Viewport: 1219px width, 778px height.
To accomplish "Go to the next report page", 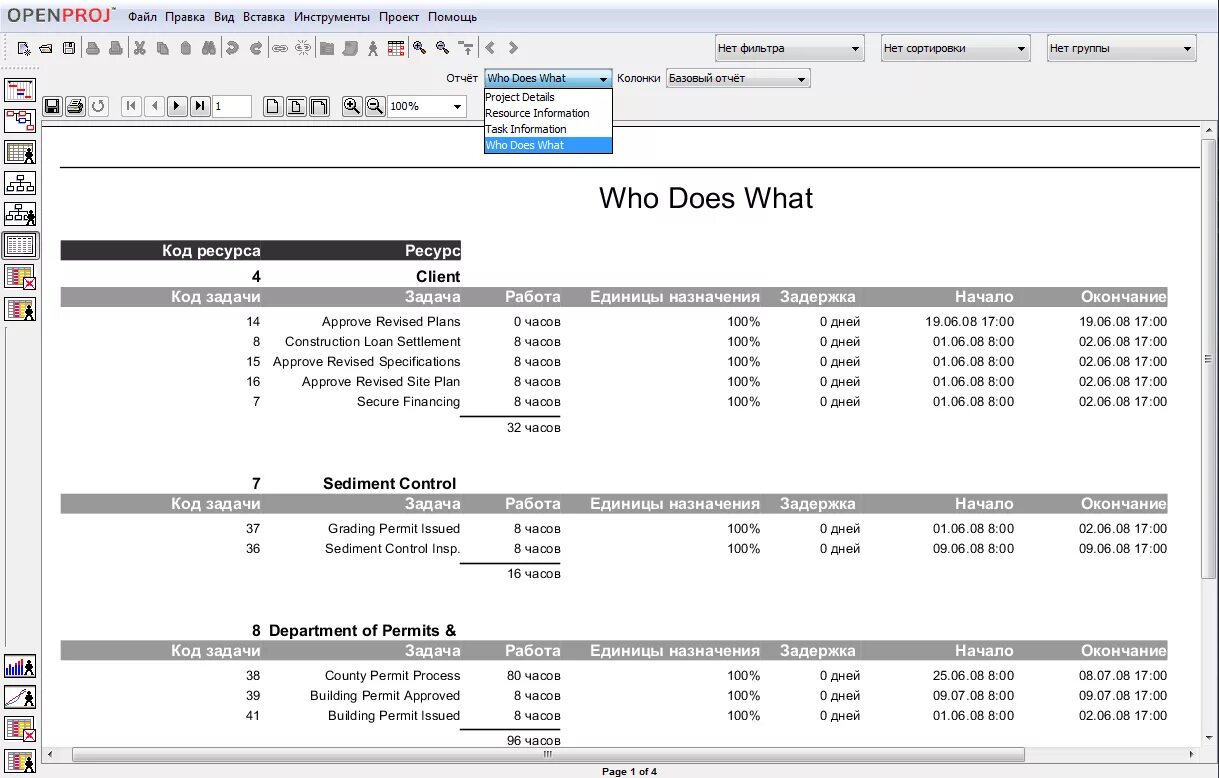I will (x=177, y=106).
